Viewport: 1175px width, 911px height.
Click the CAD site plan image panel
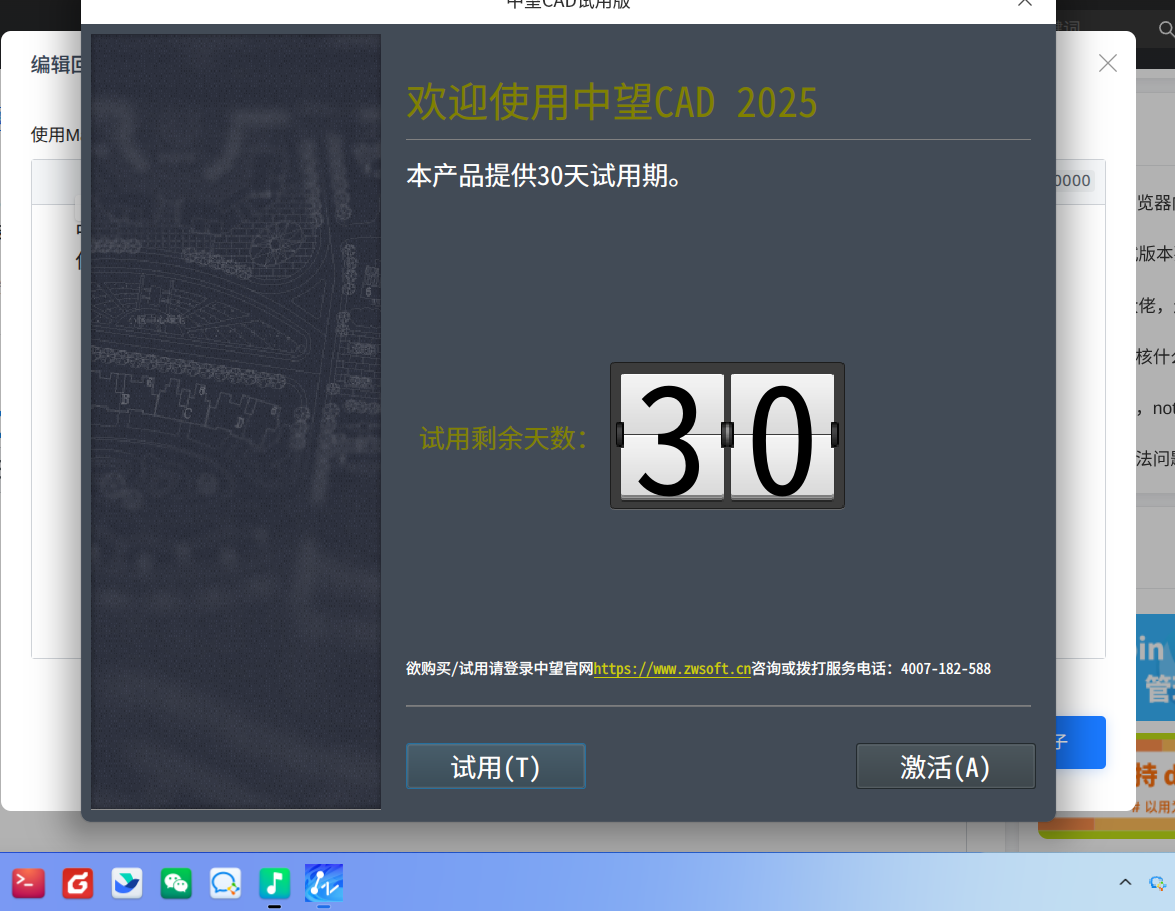pyautogui.click(x=236, y=421)
